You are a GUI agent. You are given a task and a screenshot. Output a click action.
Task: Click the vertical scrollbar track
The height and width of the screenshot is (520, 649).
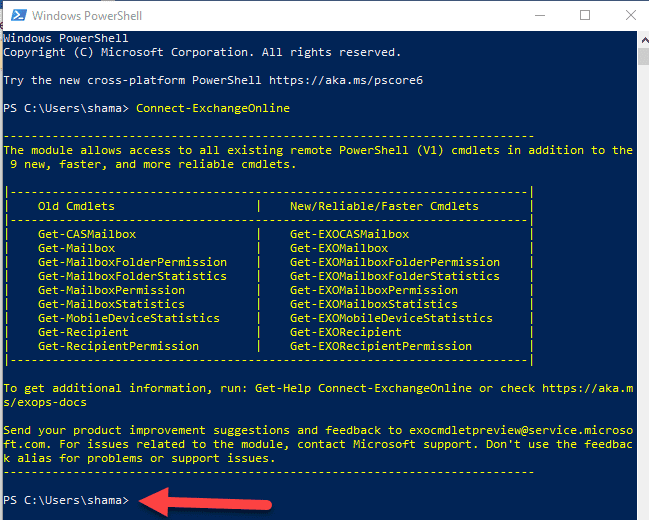click(641, 300)
